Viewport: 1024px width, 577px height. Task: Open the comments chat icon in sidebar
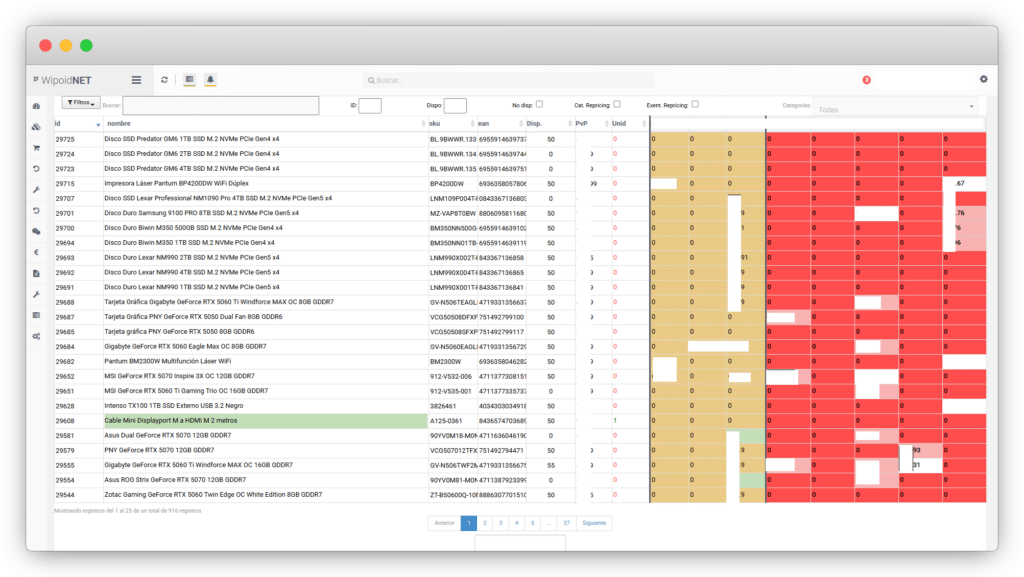pos(37,231)
